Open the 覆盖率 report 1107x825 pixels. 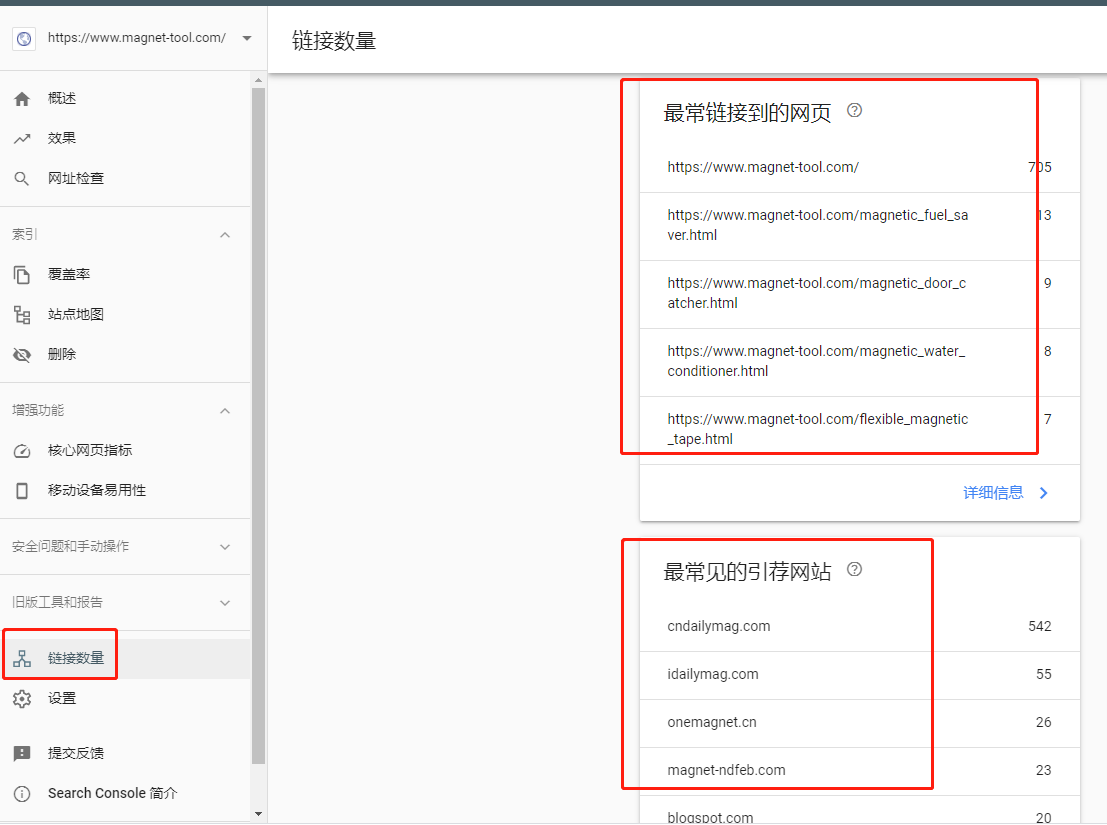[x=125, y=275]
